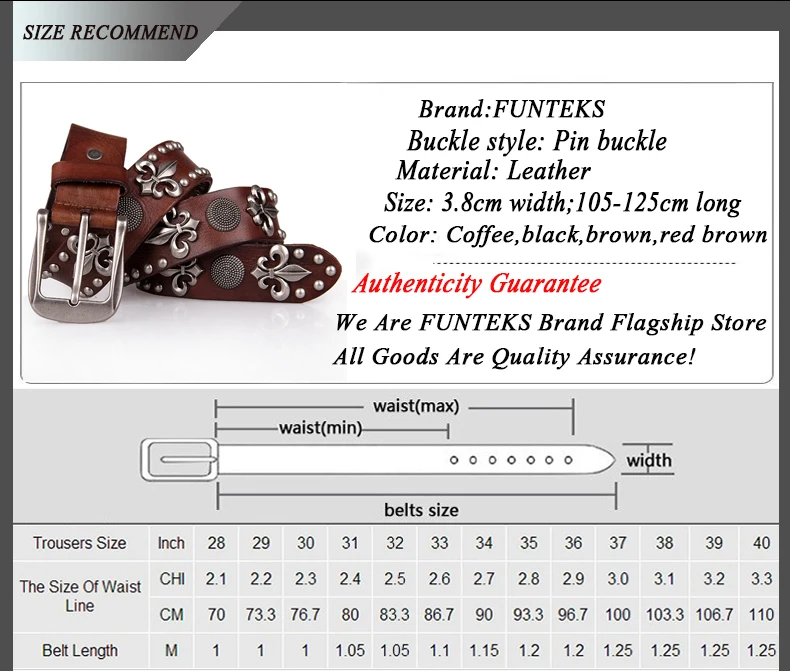This screenshot has width=790, height=671.
Task: Select the Color: Coffee,black,brown line
Action: (568, 235)
